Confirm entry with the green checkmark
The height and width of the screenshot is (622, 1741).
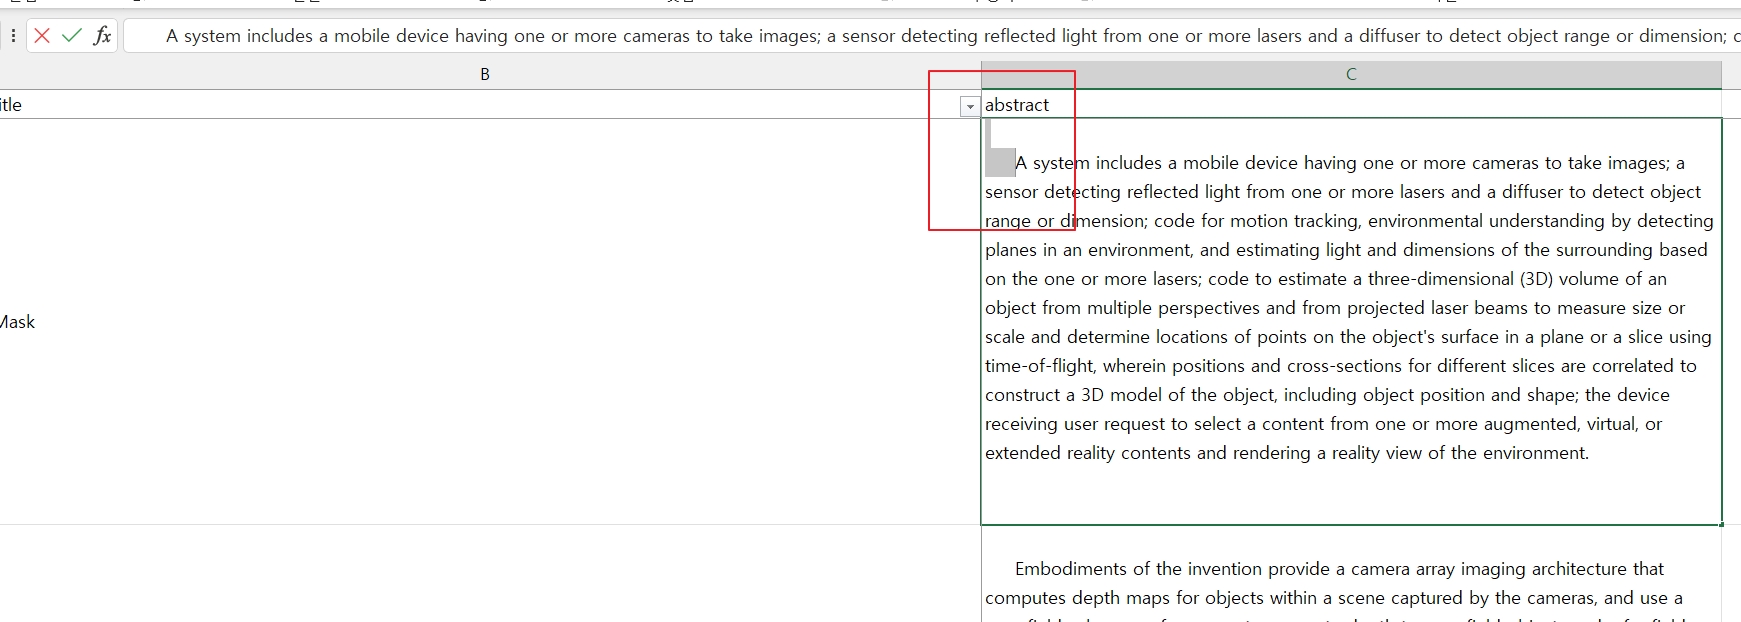coord(72,36)
